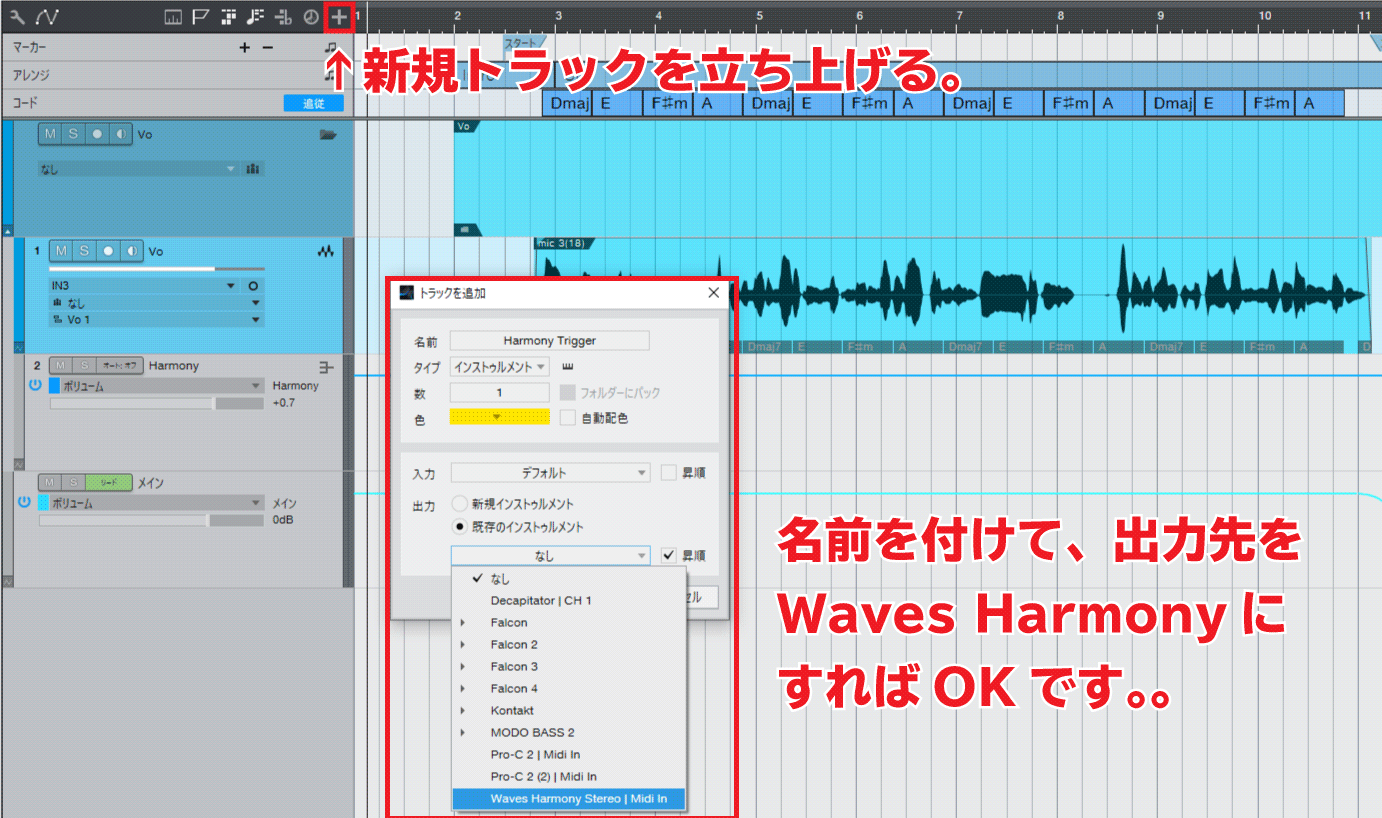Open the tempo track clock icon
The image size is (1382, 818).
coord(310,17)
